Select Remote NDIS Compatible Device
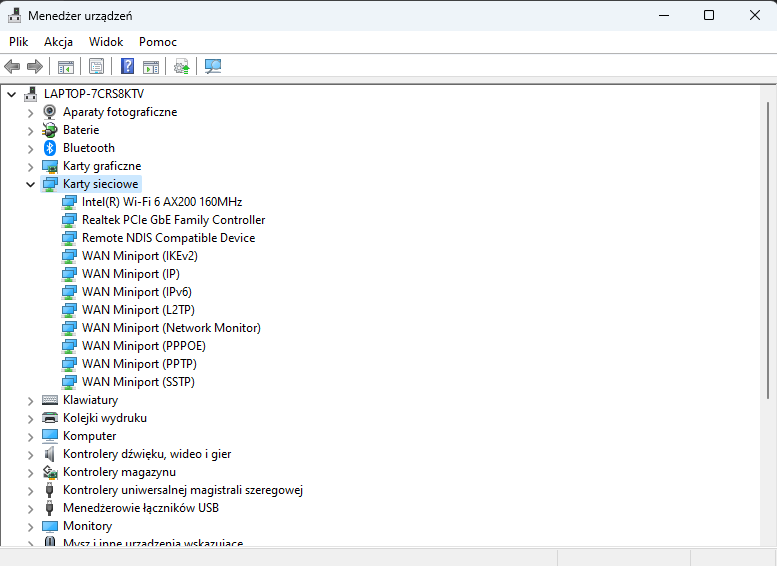The width and height of the screenshot is (777, 566). [x=168, y=238]
